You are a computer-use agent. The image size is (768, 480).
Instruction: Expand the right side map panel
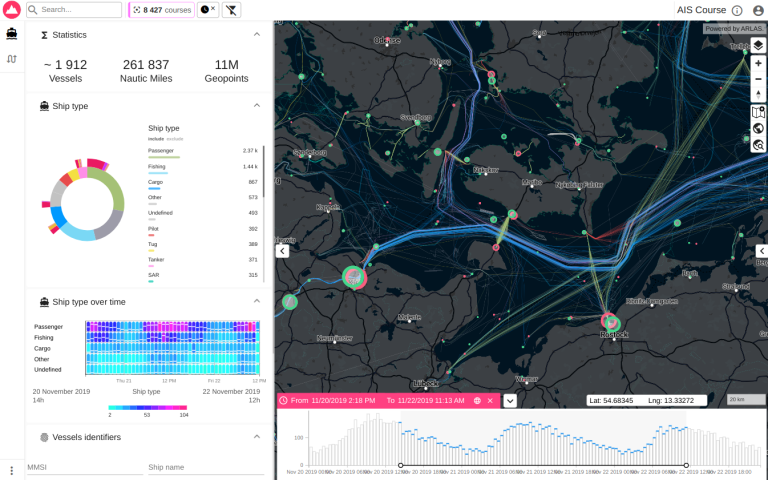[x=762, y=251]
